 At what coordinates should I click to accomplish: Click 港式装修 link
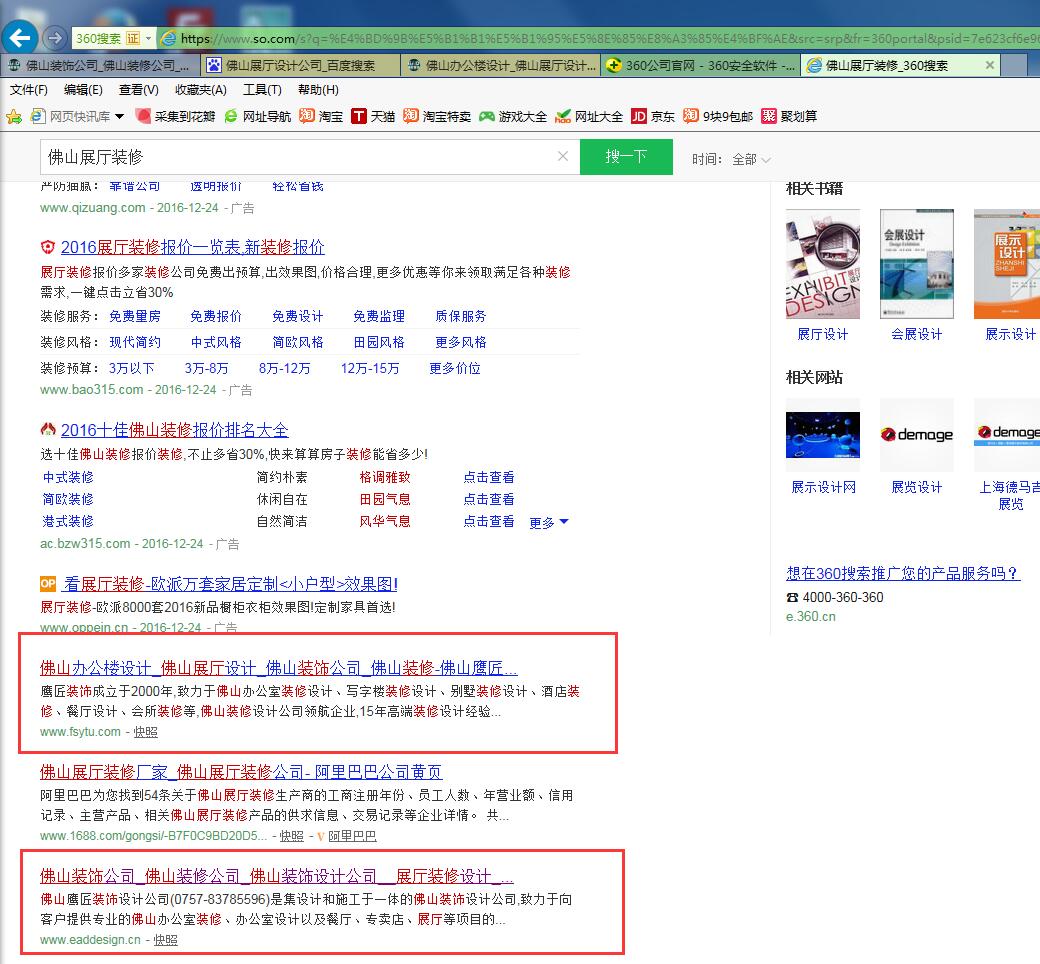tap(68, 521)
